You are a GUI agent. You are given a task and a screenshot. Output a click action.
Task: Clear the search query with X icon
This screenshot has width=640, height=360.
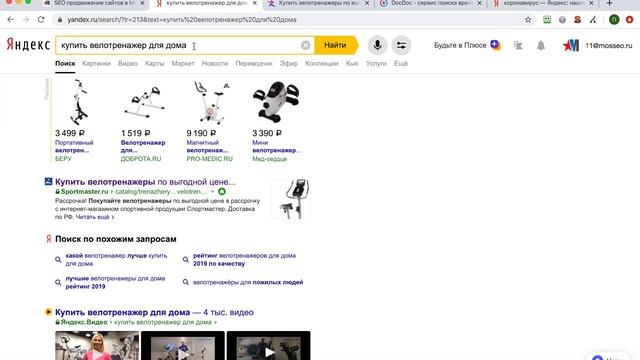click(305, 45)
